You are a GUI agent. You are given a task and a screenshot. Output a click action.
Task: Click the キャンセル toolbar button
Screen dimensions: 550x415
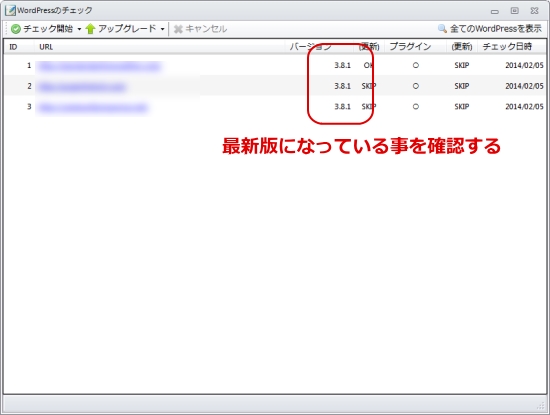(200, 29)
